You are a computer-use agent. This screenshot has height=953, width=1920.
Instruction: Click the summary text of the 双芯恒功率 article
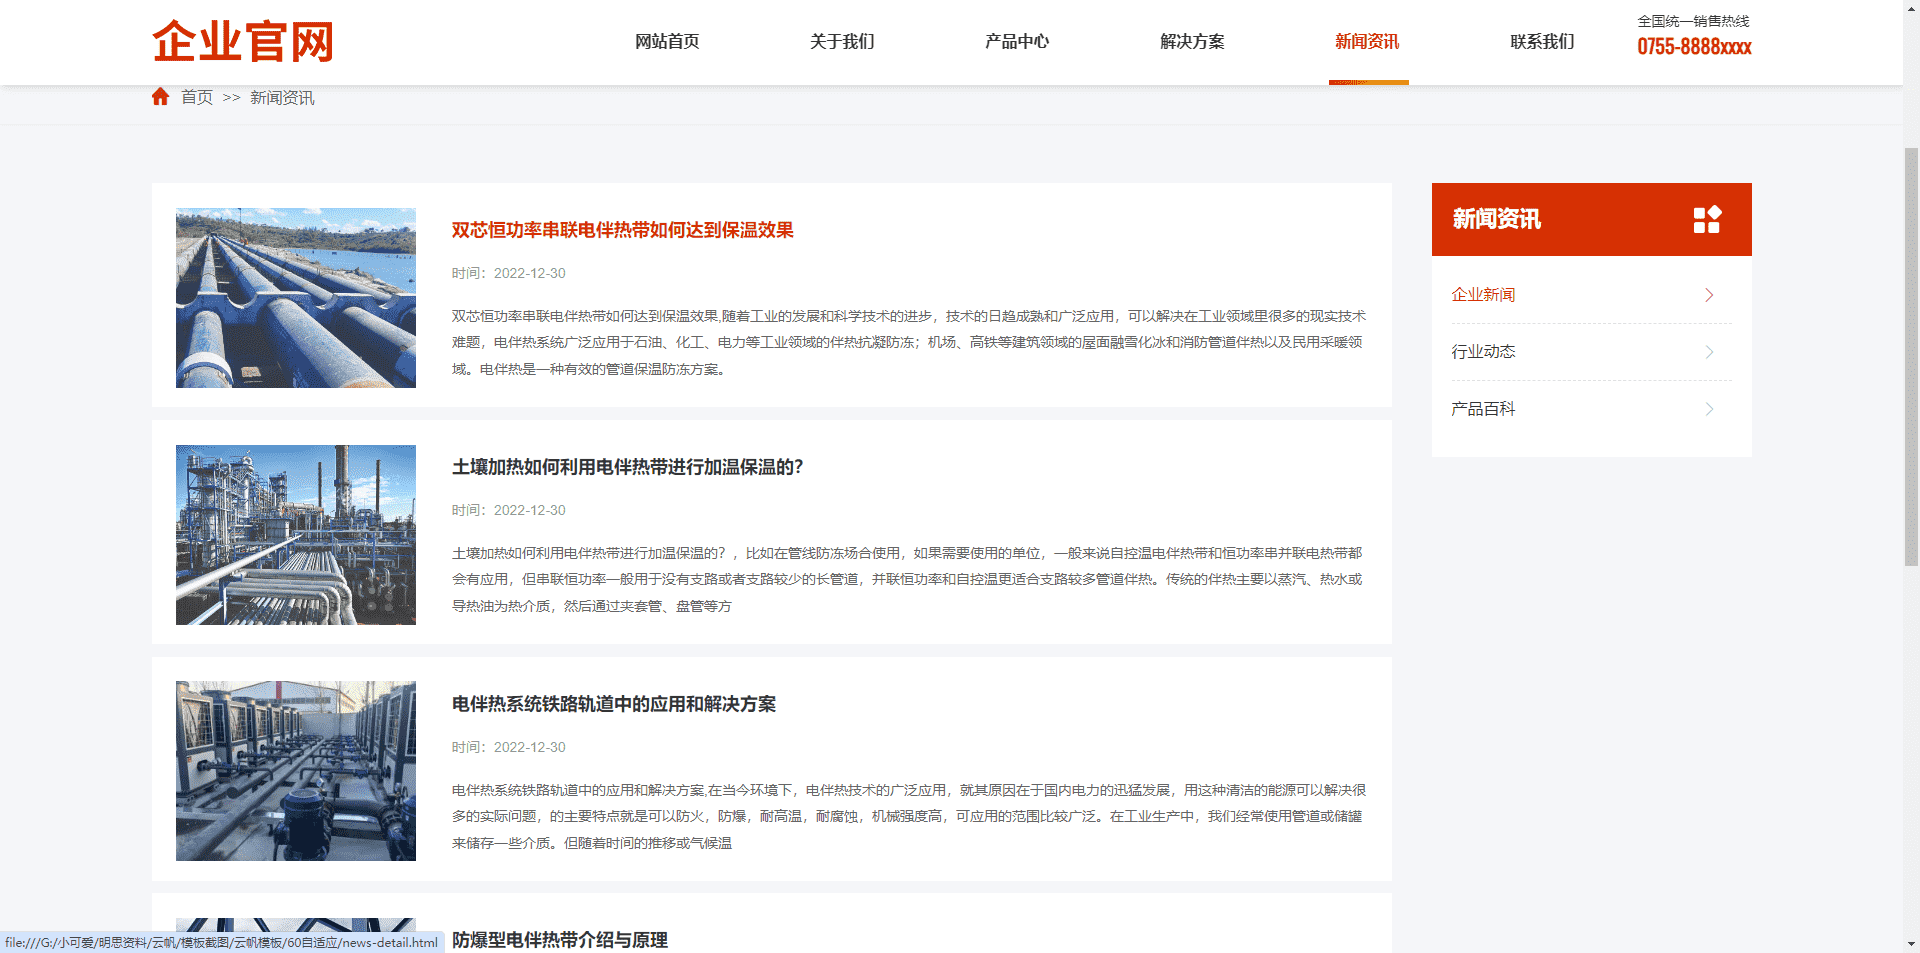coord(908,342)
